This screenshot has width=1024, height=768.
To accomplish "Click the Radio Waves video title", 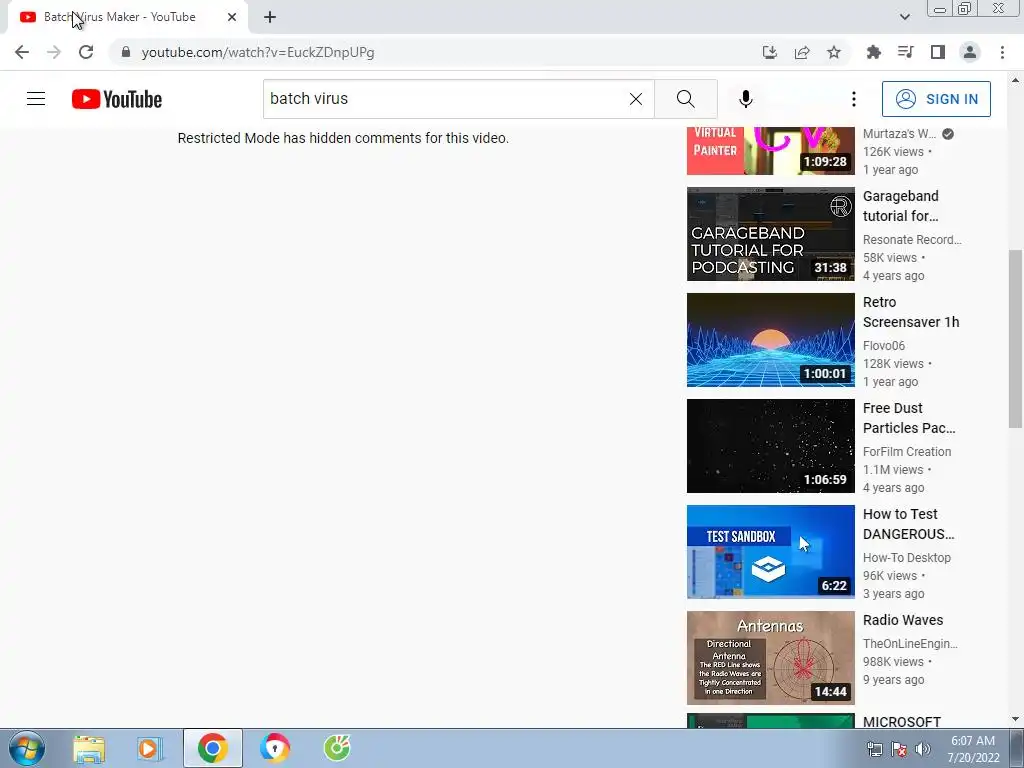I will click(x=903, y=620).
